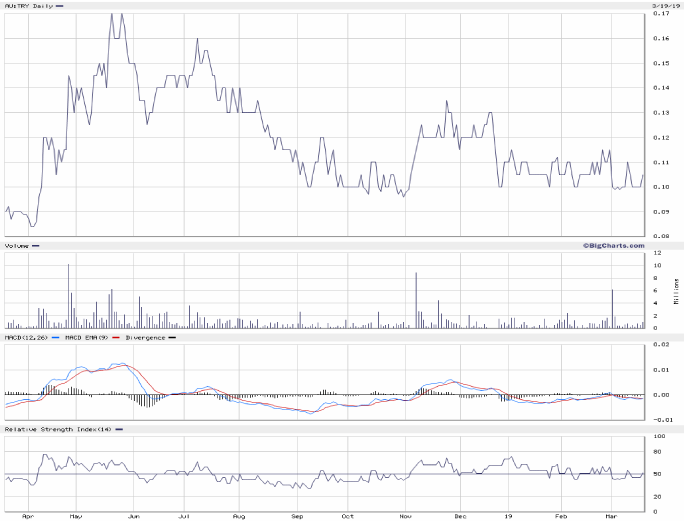Click the AUsTRY Daily legend line marker
The width and height of the screenshot is (684, 521).
click(x=59, y=6)
